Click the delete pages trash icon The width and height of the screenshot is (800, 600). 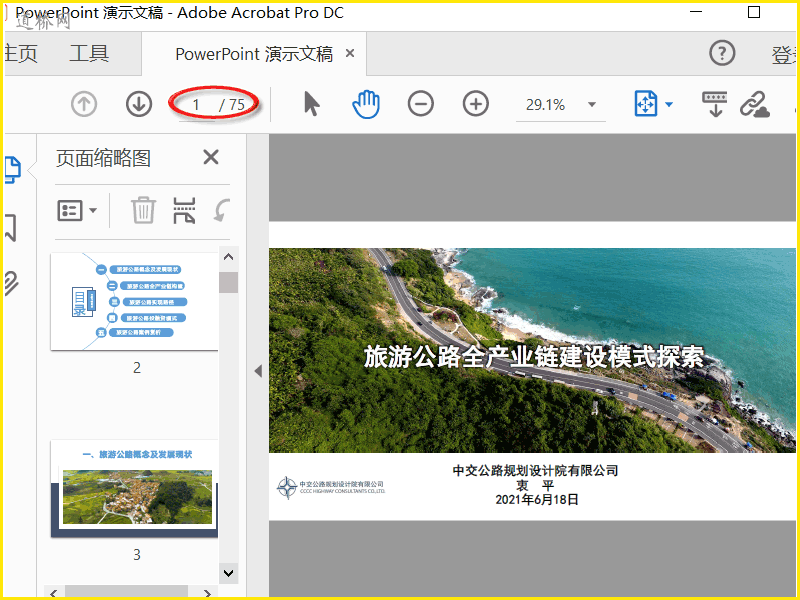pyautogui.click(x=143, y=210)
